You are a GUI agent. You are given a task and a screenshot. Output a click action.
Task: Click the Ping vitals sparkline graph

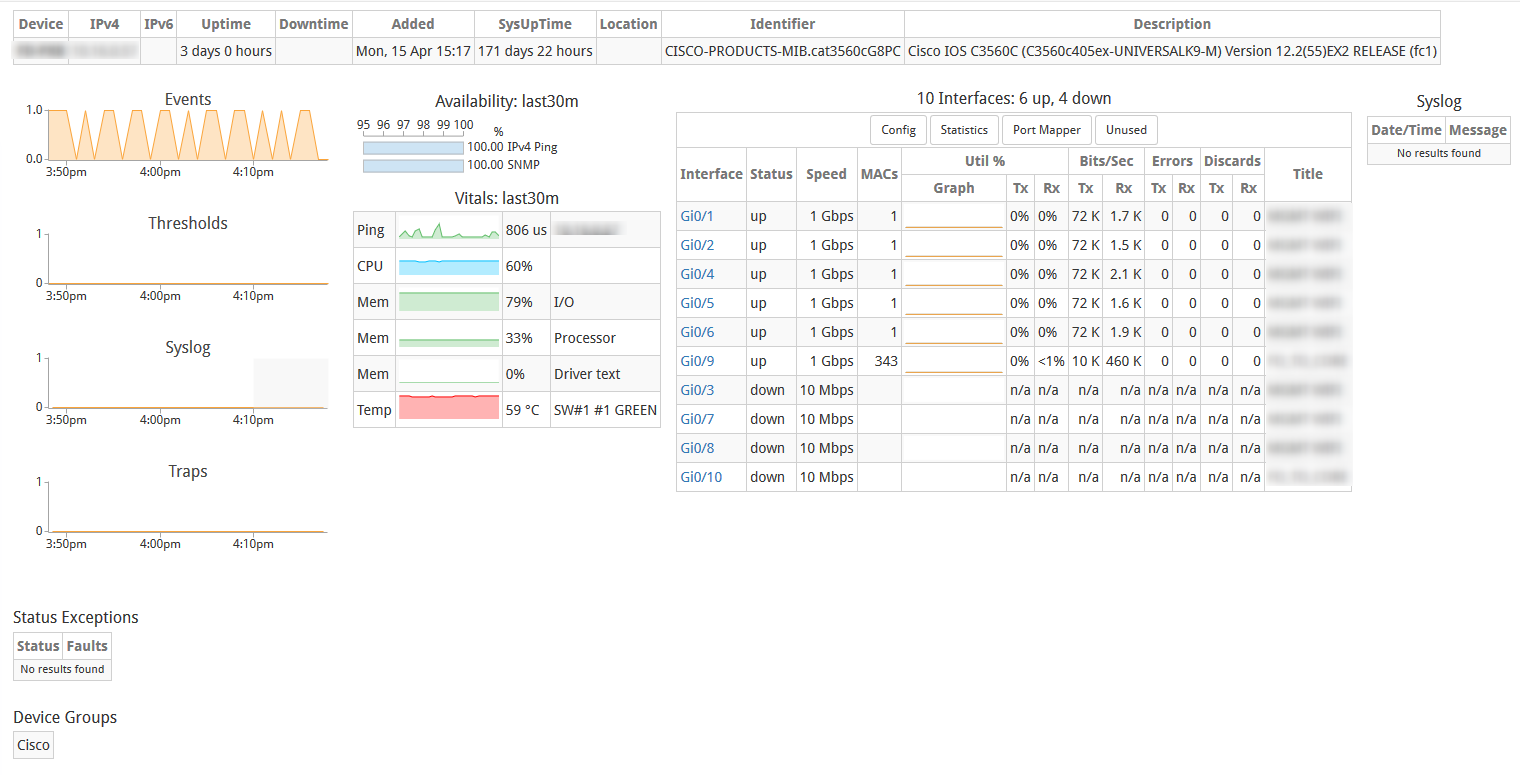(449, 230)
